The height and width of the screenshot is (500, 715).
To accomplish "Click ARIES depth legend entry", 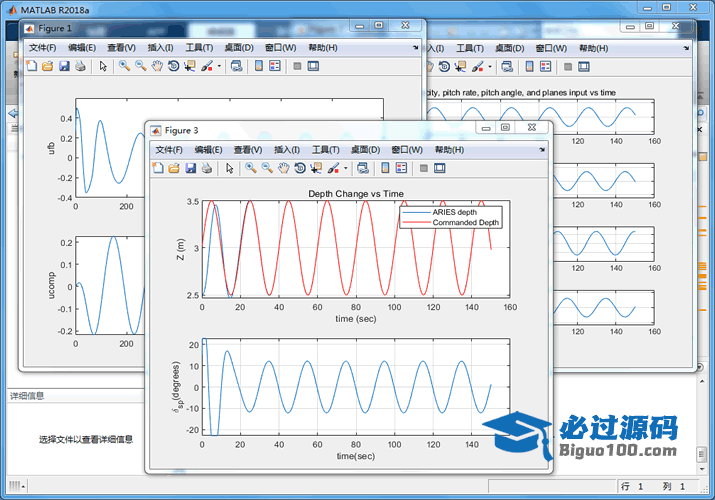I will pyautogui.click(x=454, y=212).
